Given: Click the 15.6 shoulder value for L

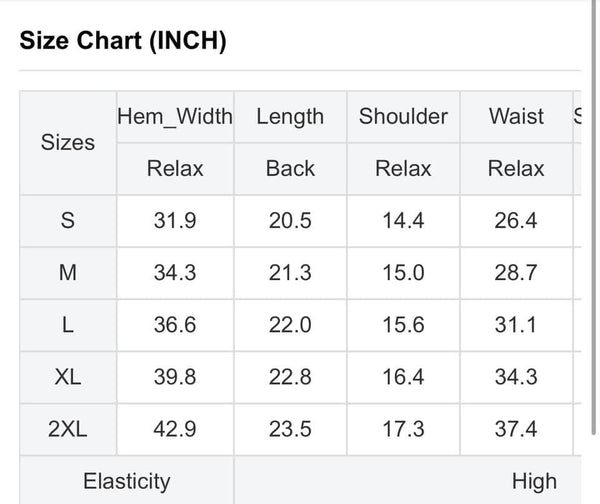Looking at the screenshot, I should (x=403, y=325).
